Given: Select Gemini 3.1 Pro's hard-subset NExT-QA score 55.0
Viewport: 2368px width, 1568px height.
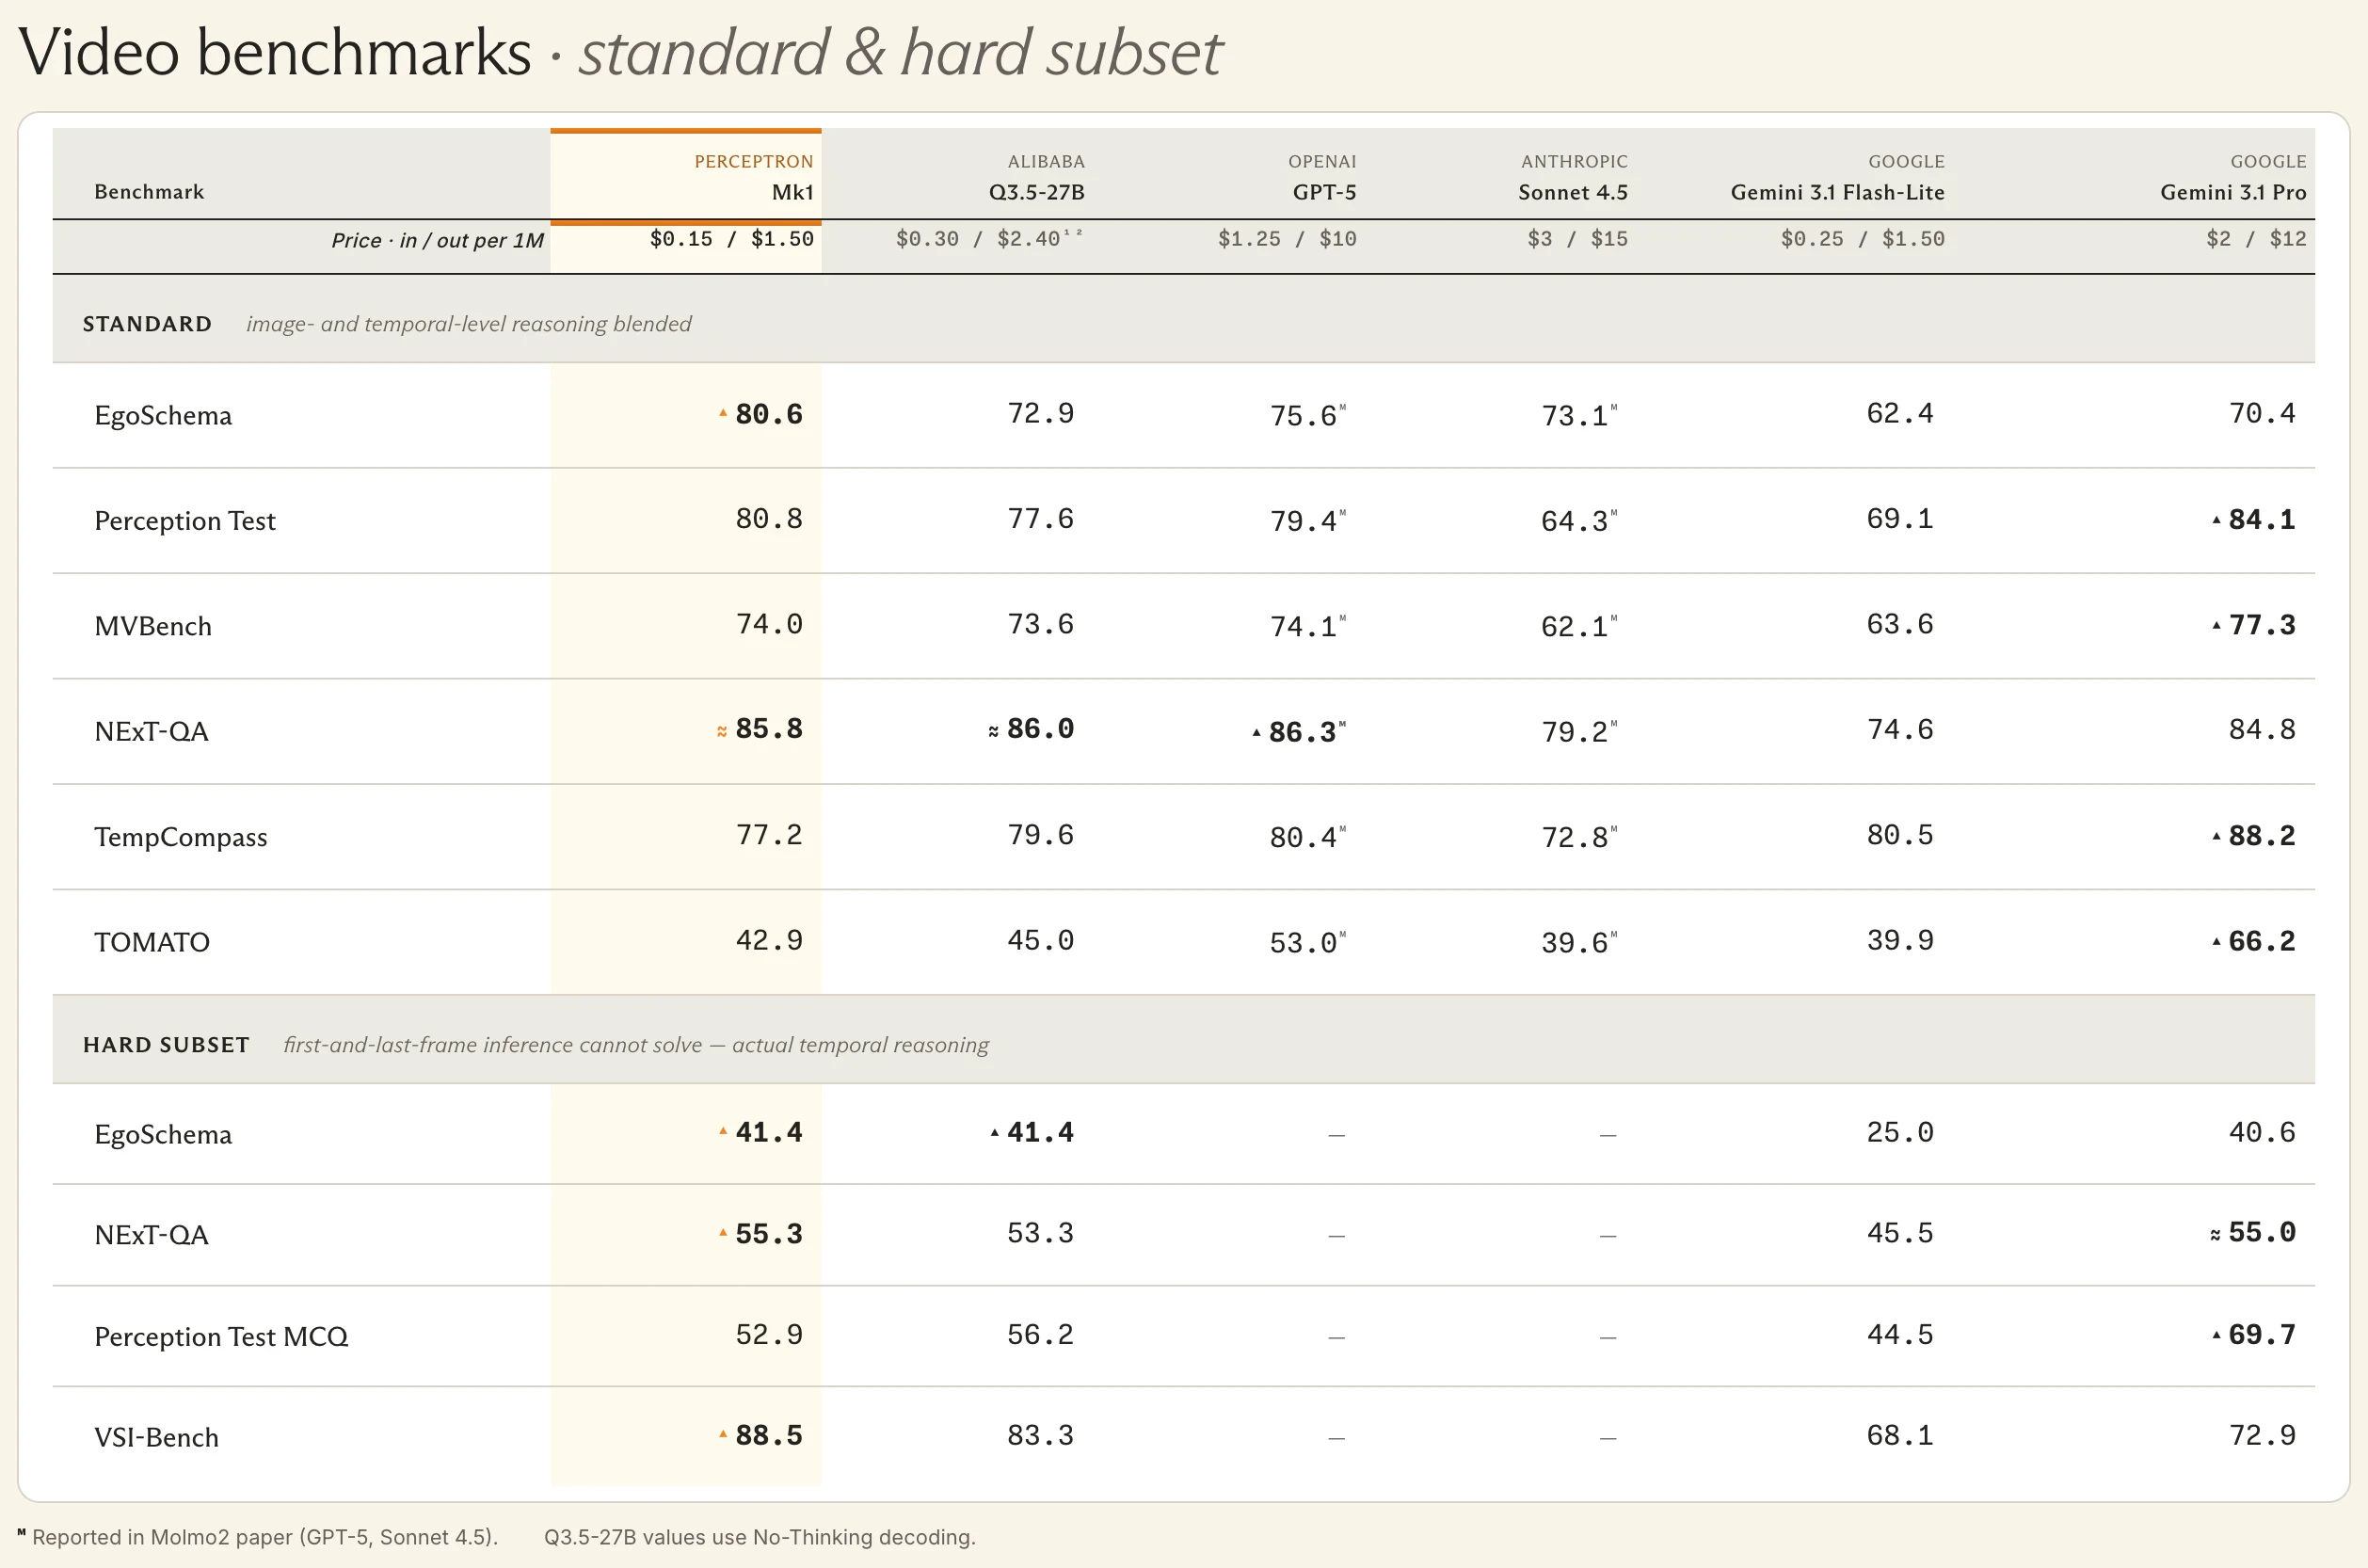Looking at the screenshot, I should coord(2262,1232).
